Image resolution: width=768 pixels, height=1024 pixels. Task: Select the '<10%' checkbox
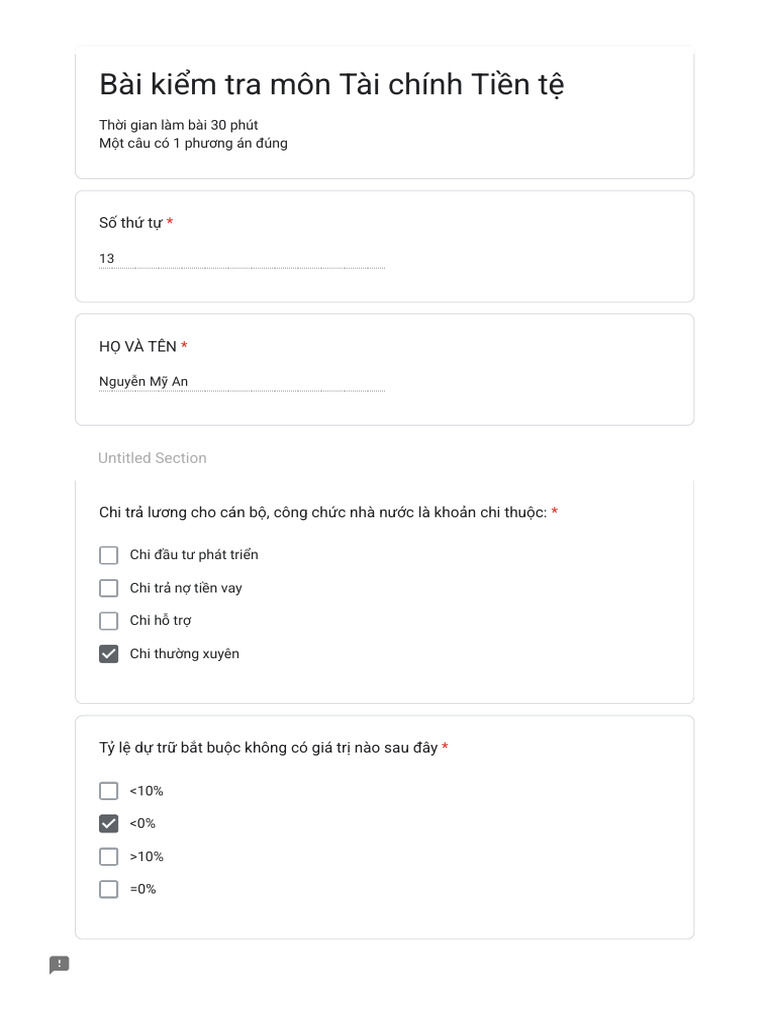[x=109, y=791]
